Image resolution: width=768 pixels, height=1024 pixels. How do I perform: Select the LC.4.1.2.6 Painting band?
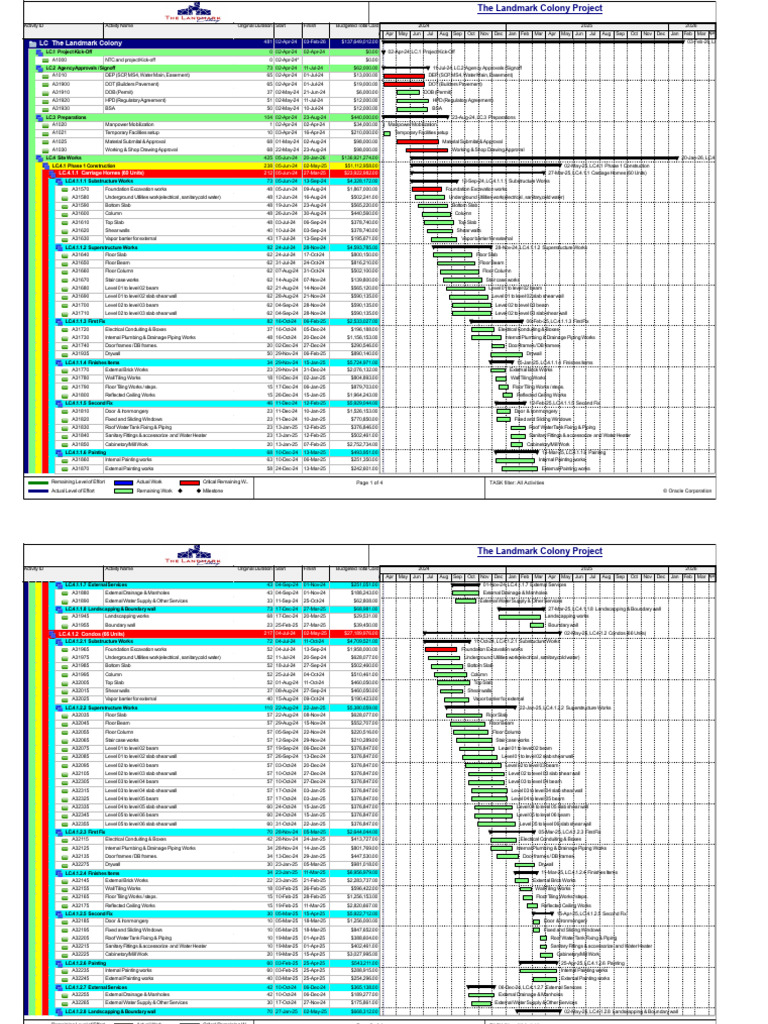pos(215,963)
